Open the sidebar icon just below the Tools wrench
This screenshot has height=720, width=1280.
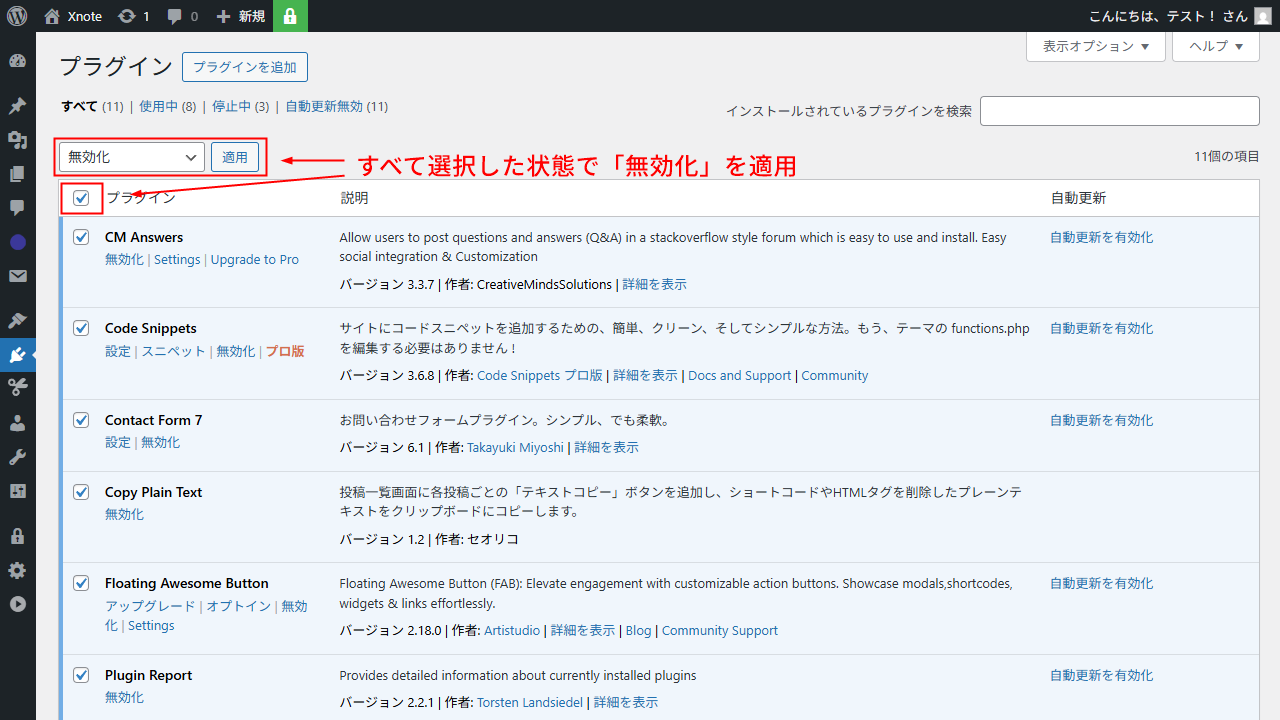coord(17,491)
